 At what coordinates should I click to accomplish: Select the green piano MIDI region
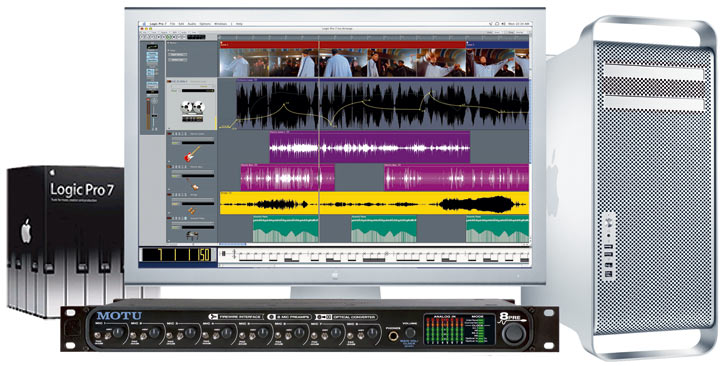[x=286, y=228]
